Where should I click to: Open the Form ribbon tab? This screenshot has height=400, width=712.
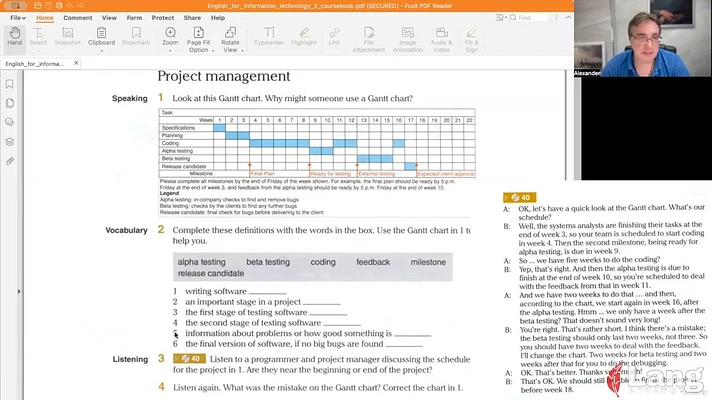coord(134,18)
